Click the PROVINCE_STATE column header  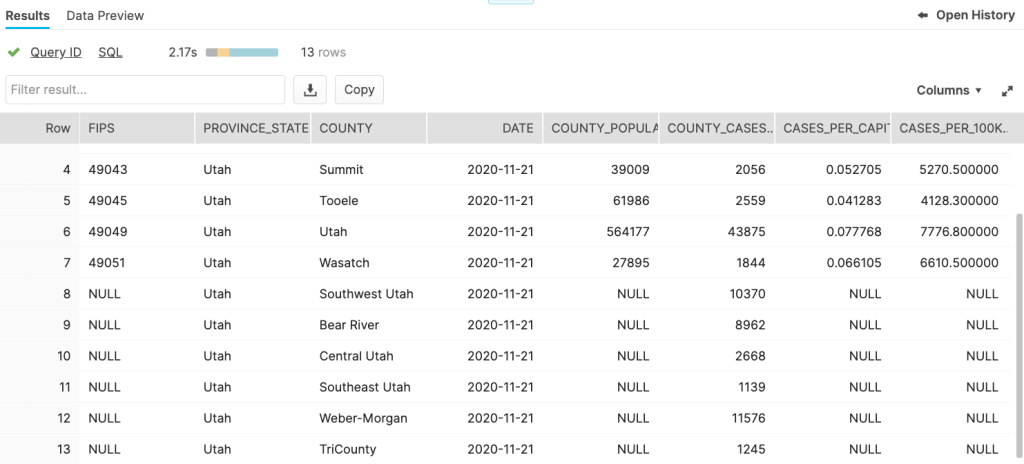(x=252, y=128)
